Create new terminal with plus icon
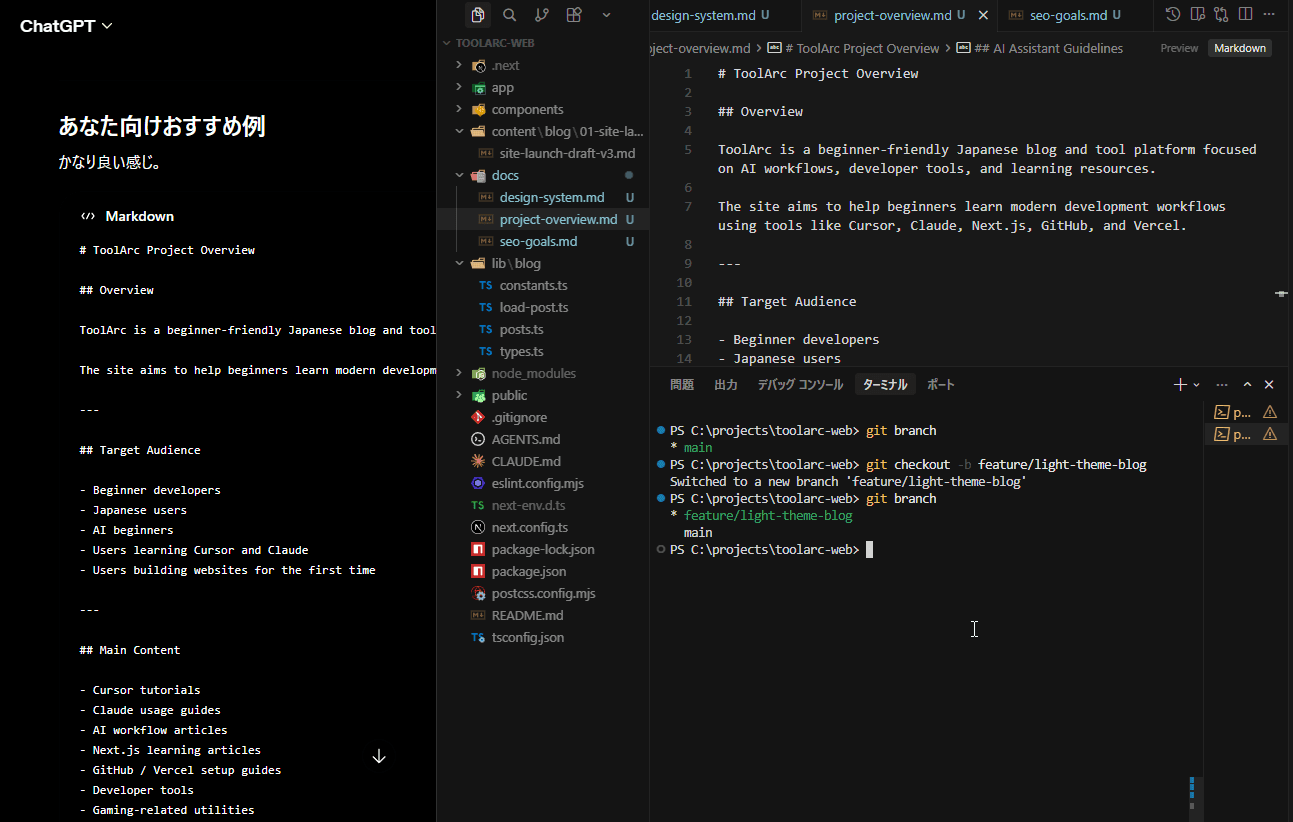The image size is (1293, 822). [x=1181, y=384]
